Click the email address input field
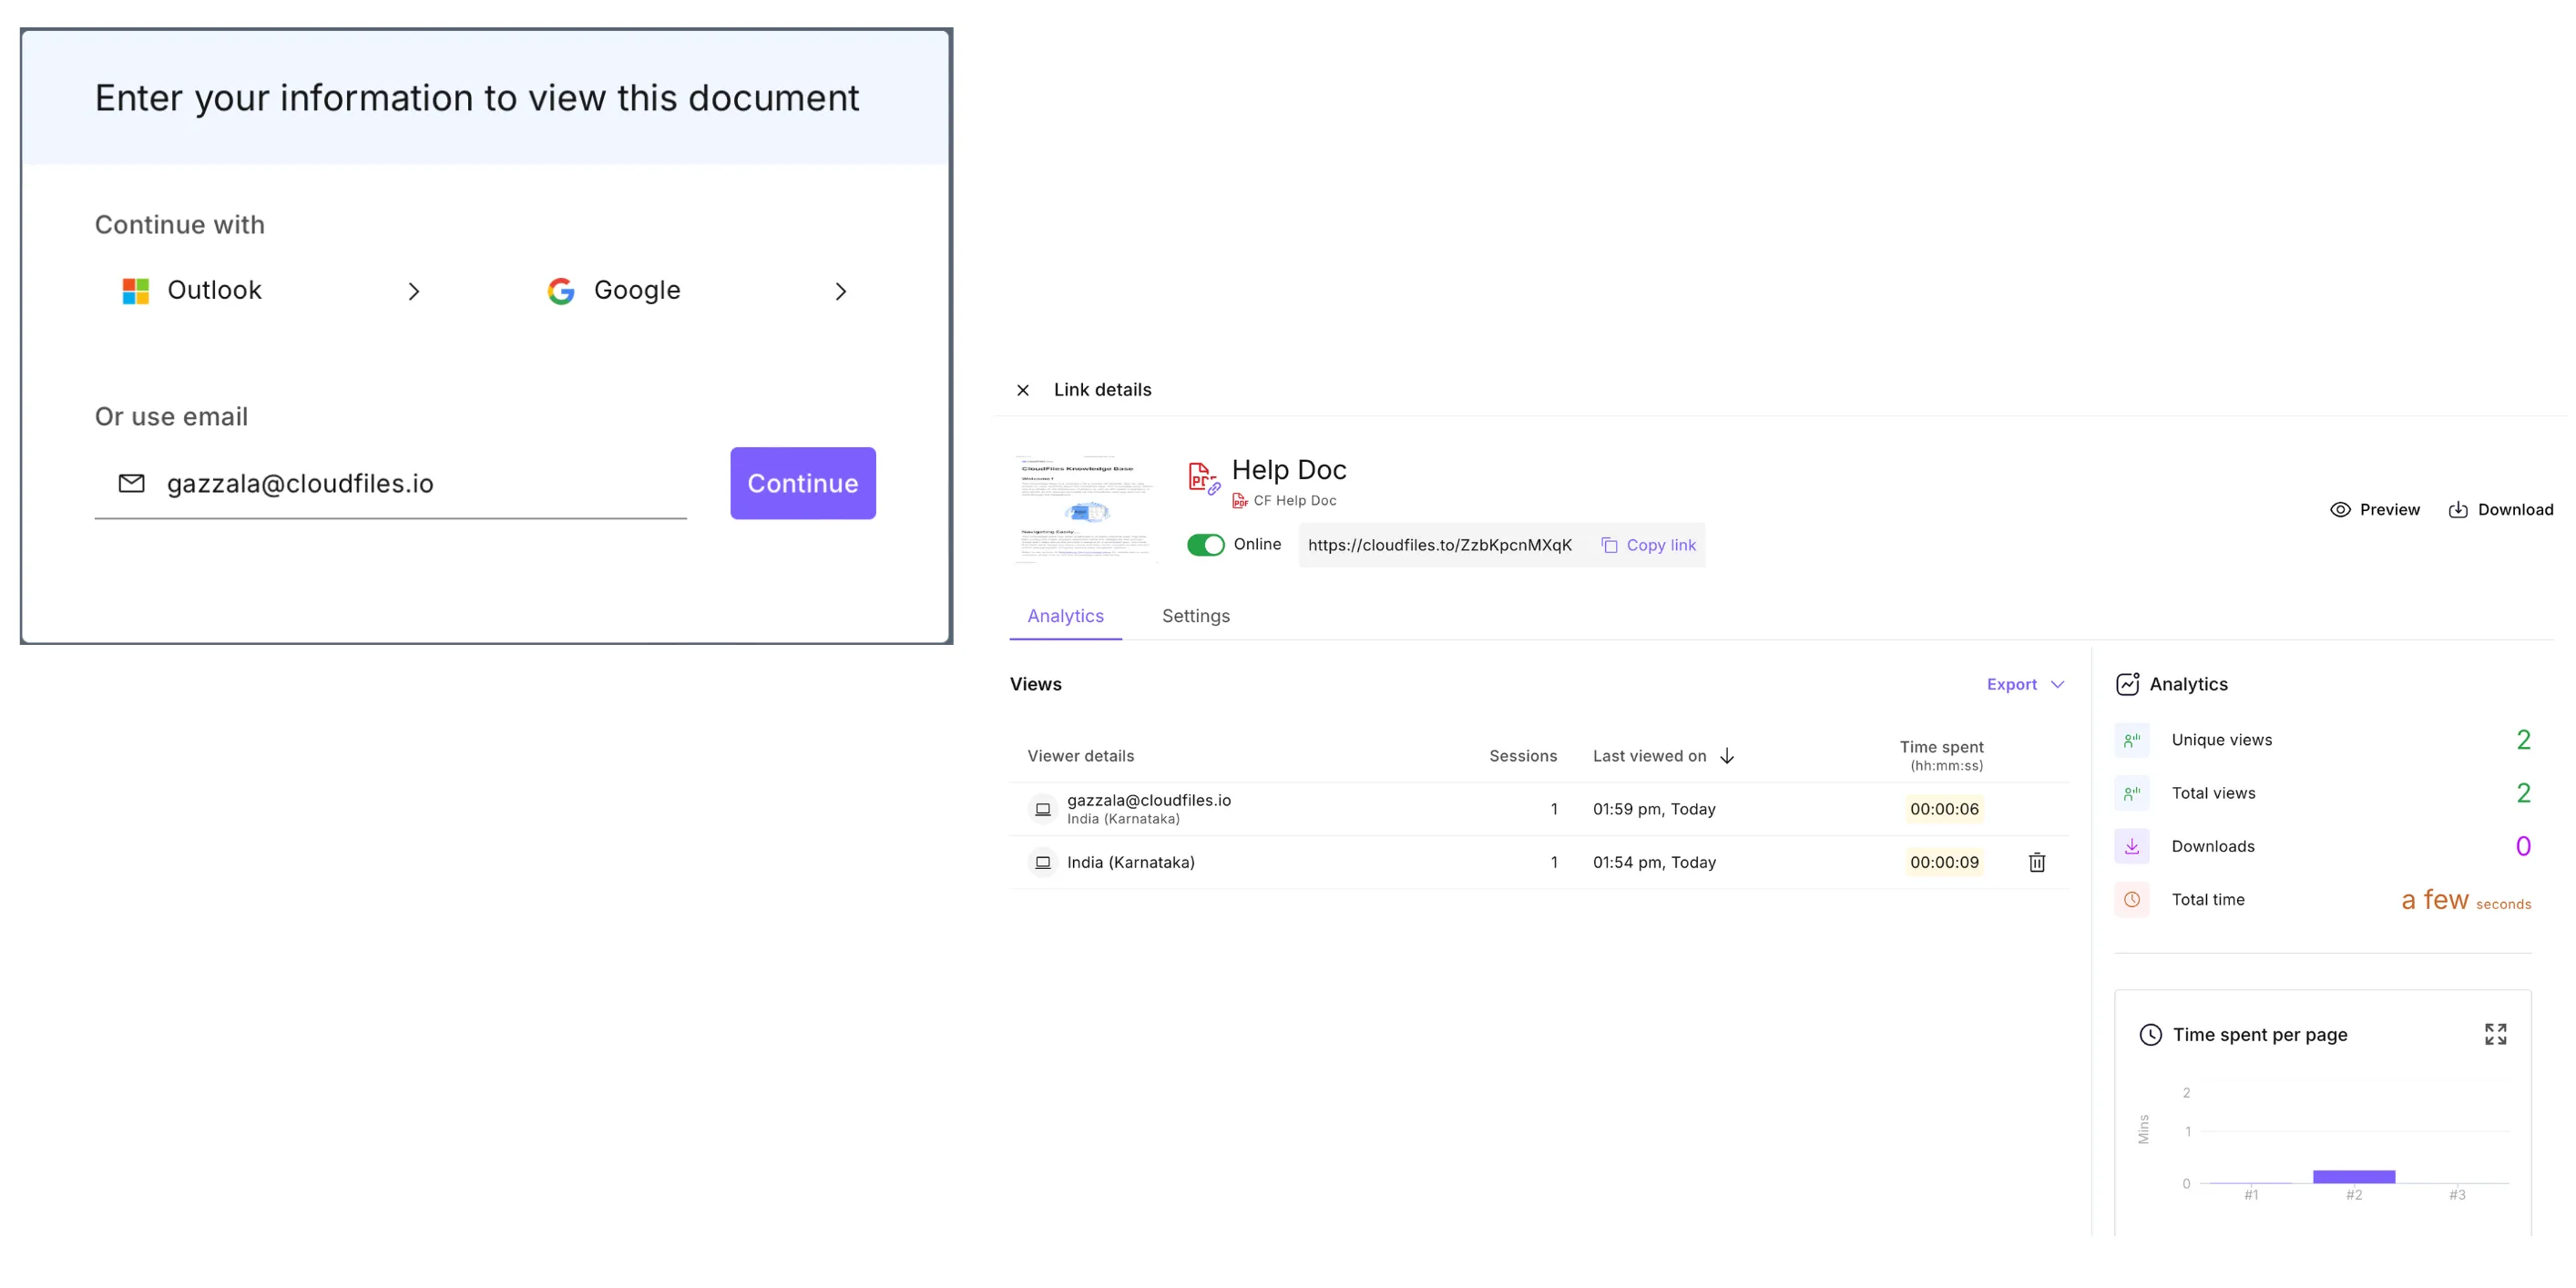This screenshot has width=2576, height=1288. (x=420, y=484)
